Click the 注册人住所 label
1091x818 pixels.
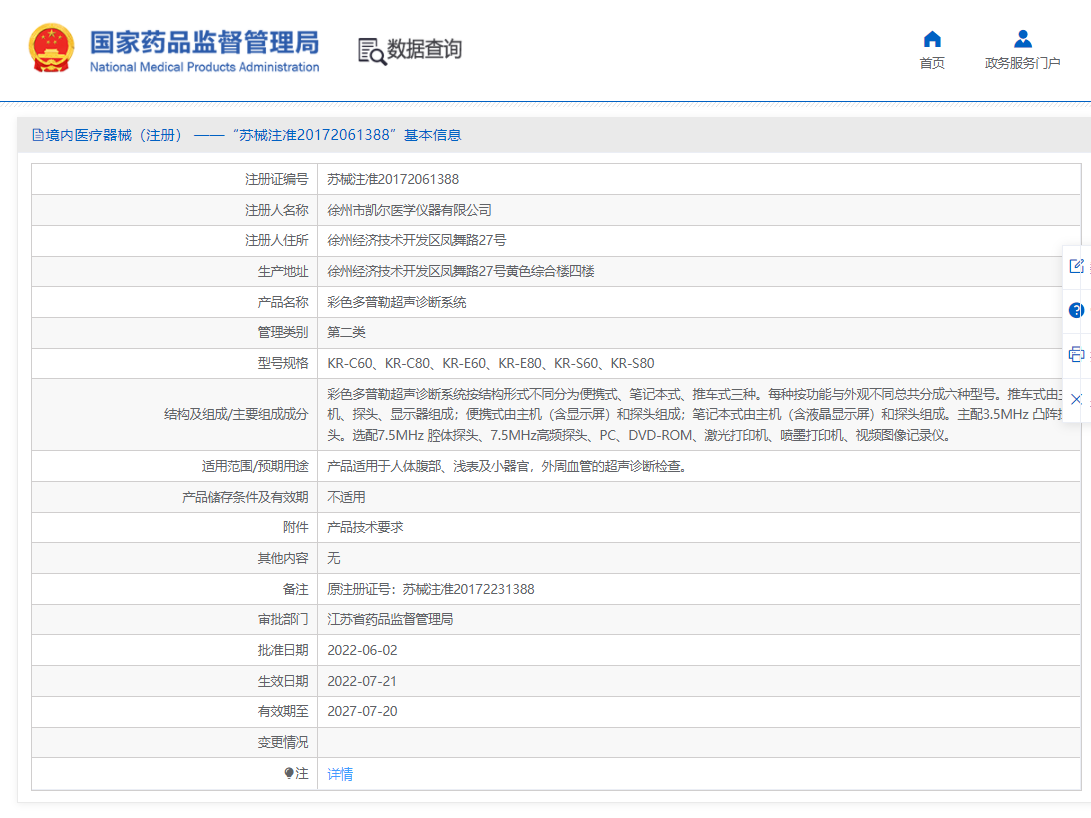coord(276,241)
